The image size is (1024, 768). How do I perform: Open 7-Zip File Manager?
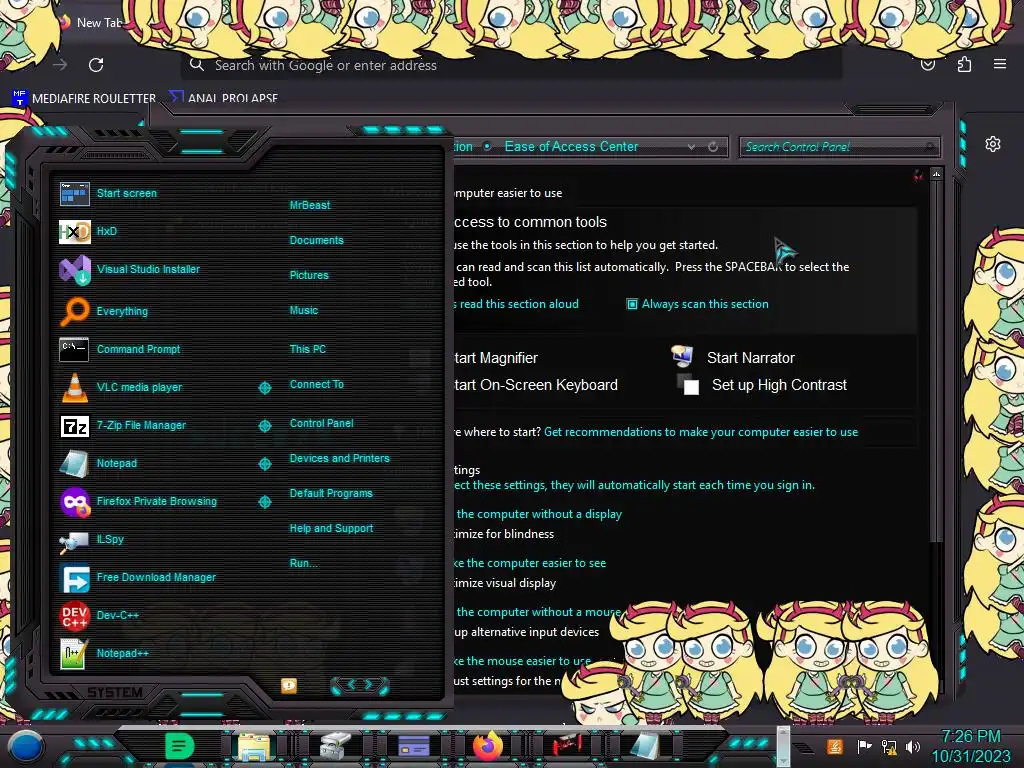pos(123,426)
